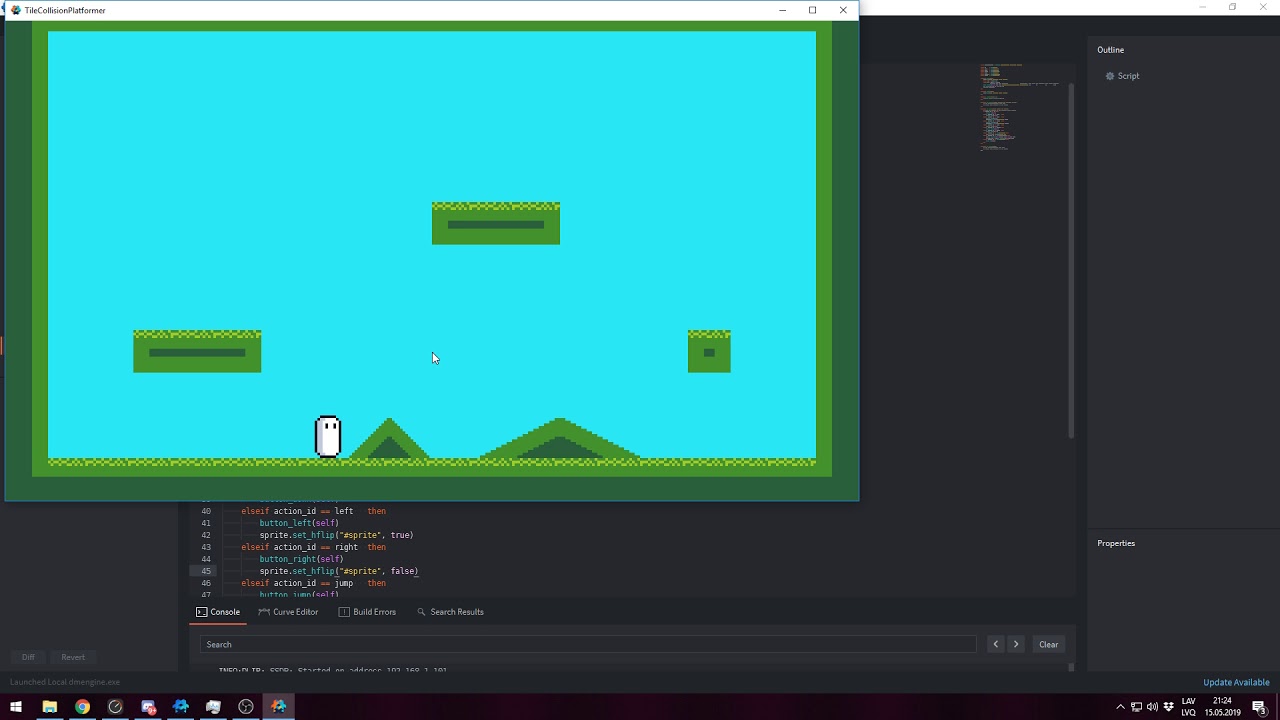The width and height of the screenshot is (1280, 720).
Task: Switch to the Console tab
Action: tap(218, 612)
